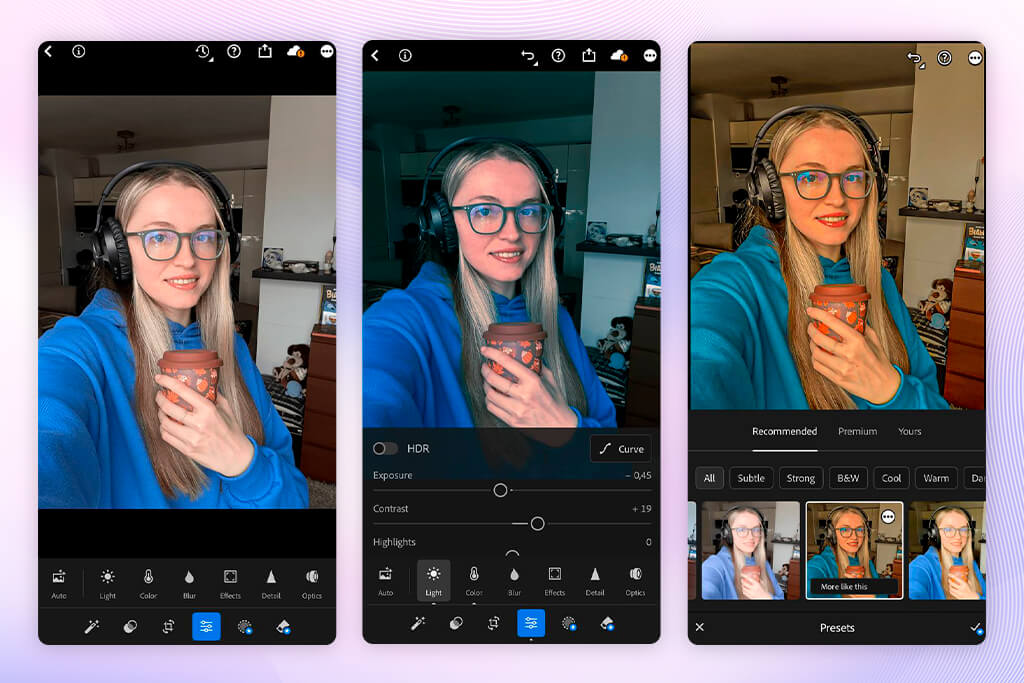The width and height of the screenshot is (1024, 683).
Task: Switch to Premium presets tab
Action: pos(857,432)
